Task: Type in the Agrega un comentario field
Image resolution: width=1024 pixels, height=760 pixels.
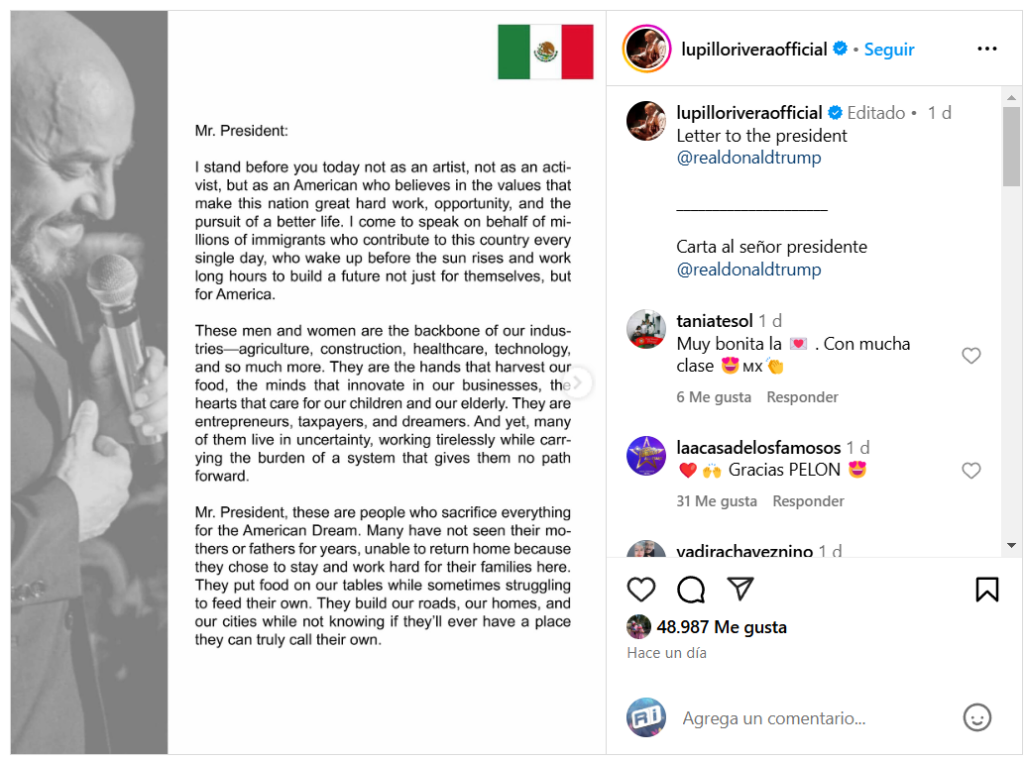Action: (x=800, y=718)
